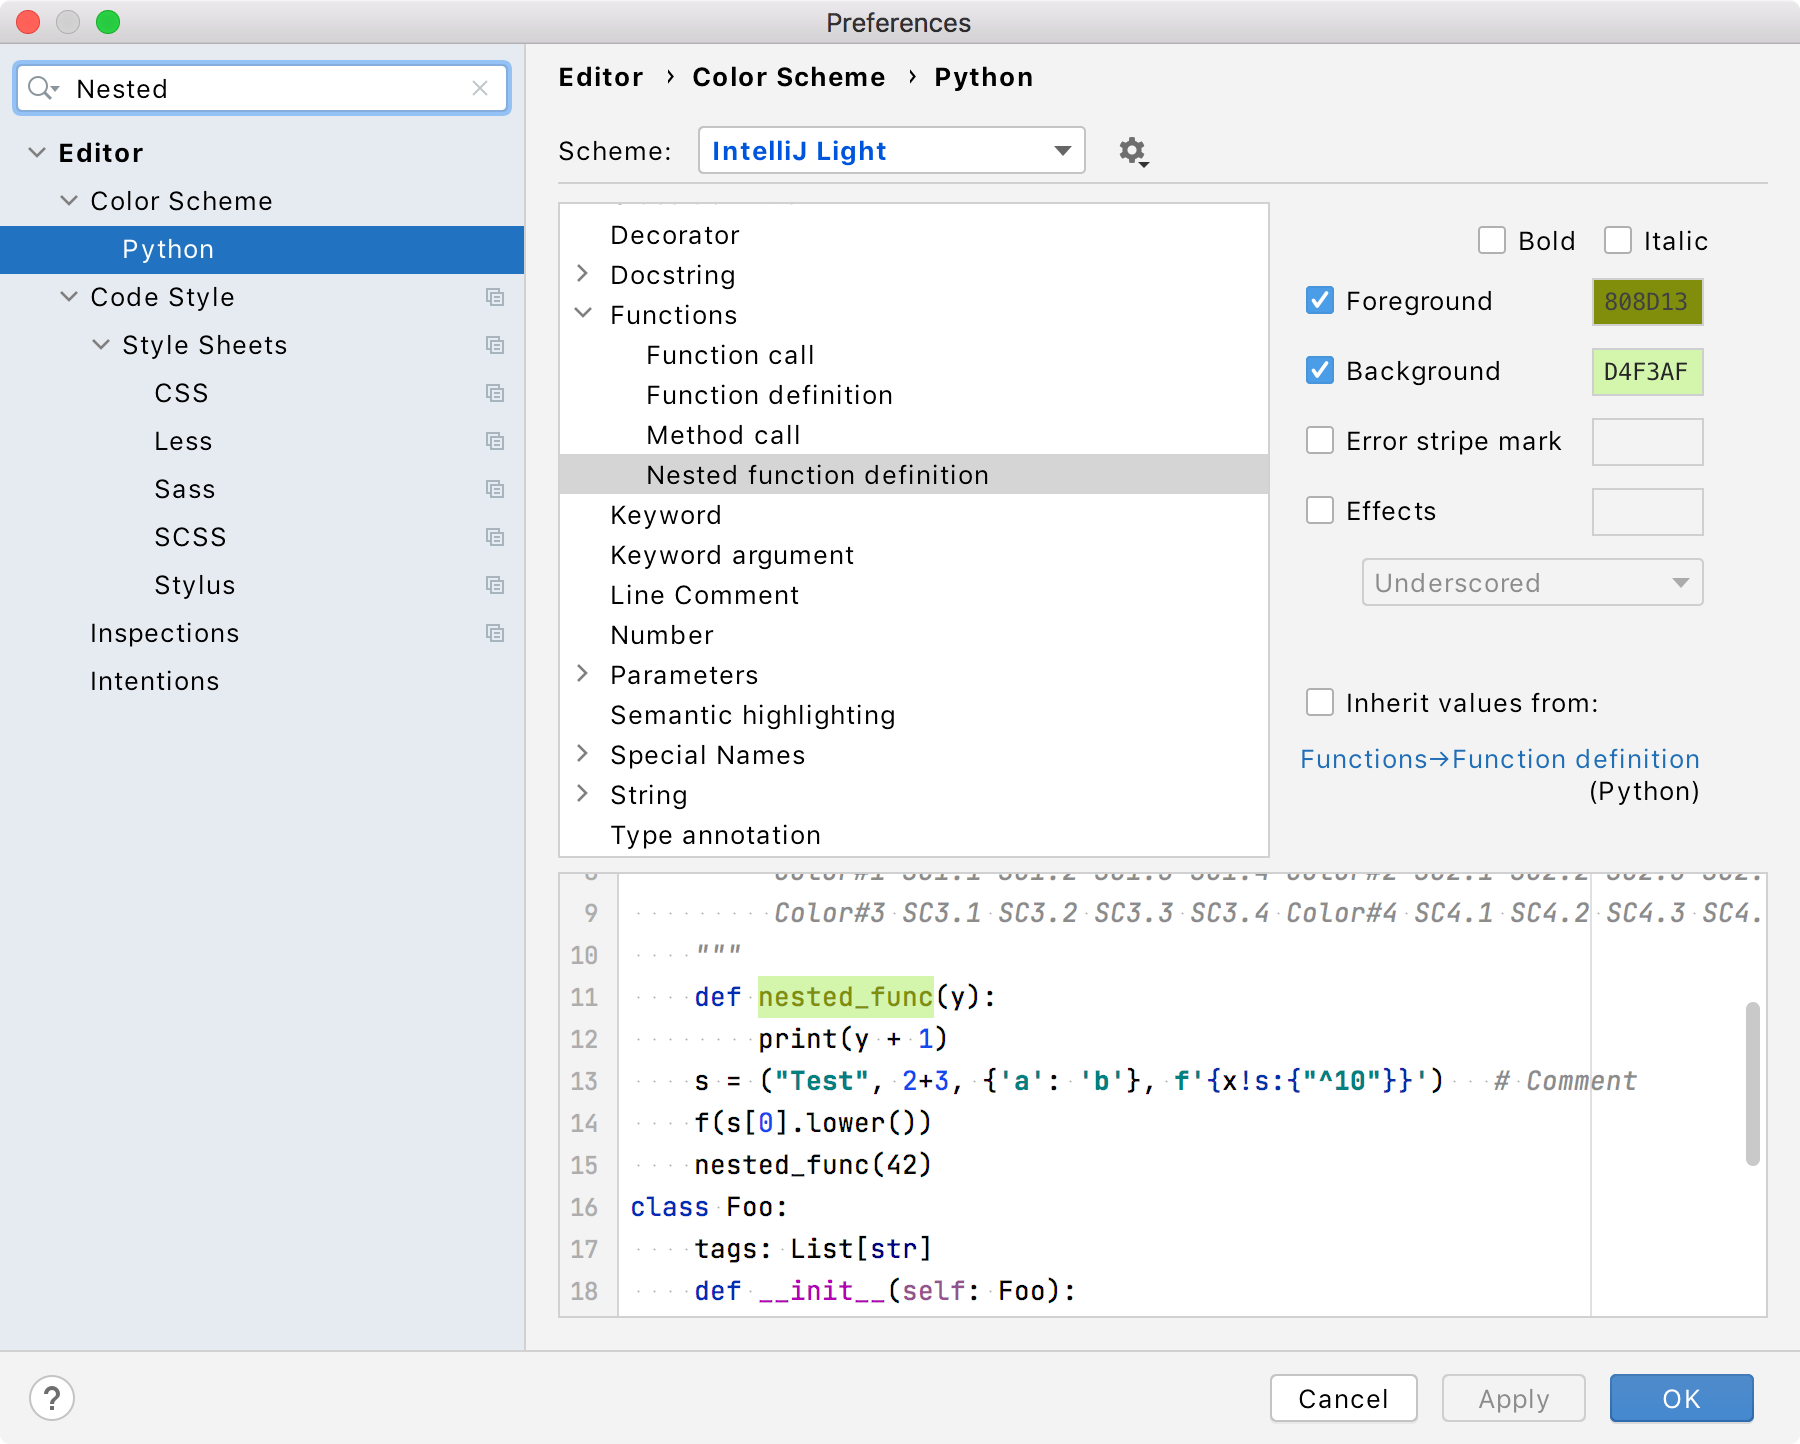The image size is (1800, 1444).
Task: Clear the Nested search query with the X
Action: pos(480,88)
